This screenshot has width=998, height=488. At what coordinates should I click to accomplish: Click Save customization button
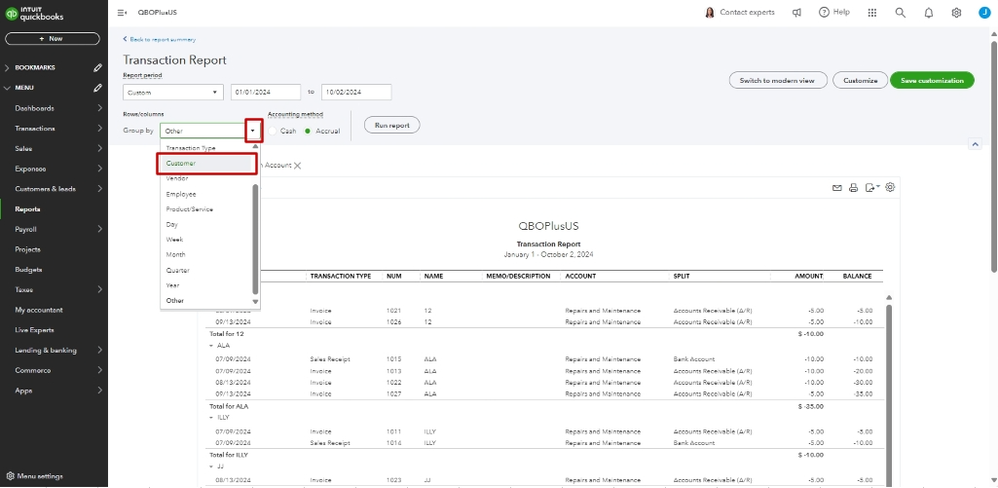click(932, 81)
